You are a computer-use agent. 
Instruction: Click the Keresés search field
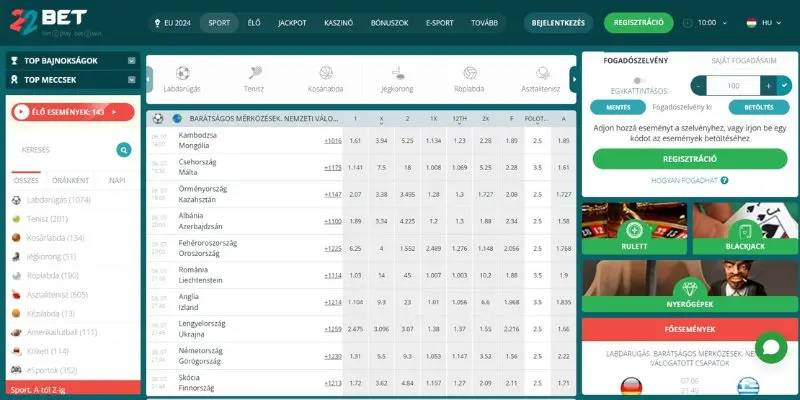point(64,149)
